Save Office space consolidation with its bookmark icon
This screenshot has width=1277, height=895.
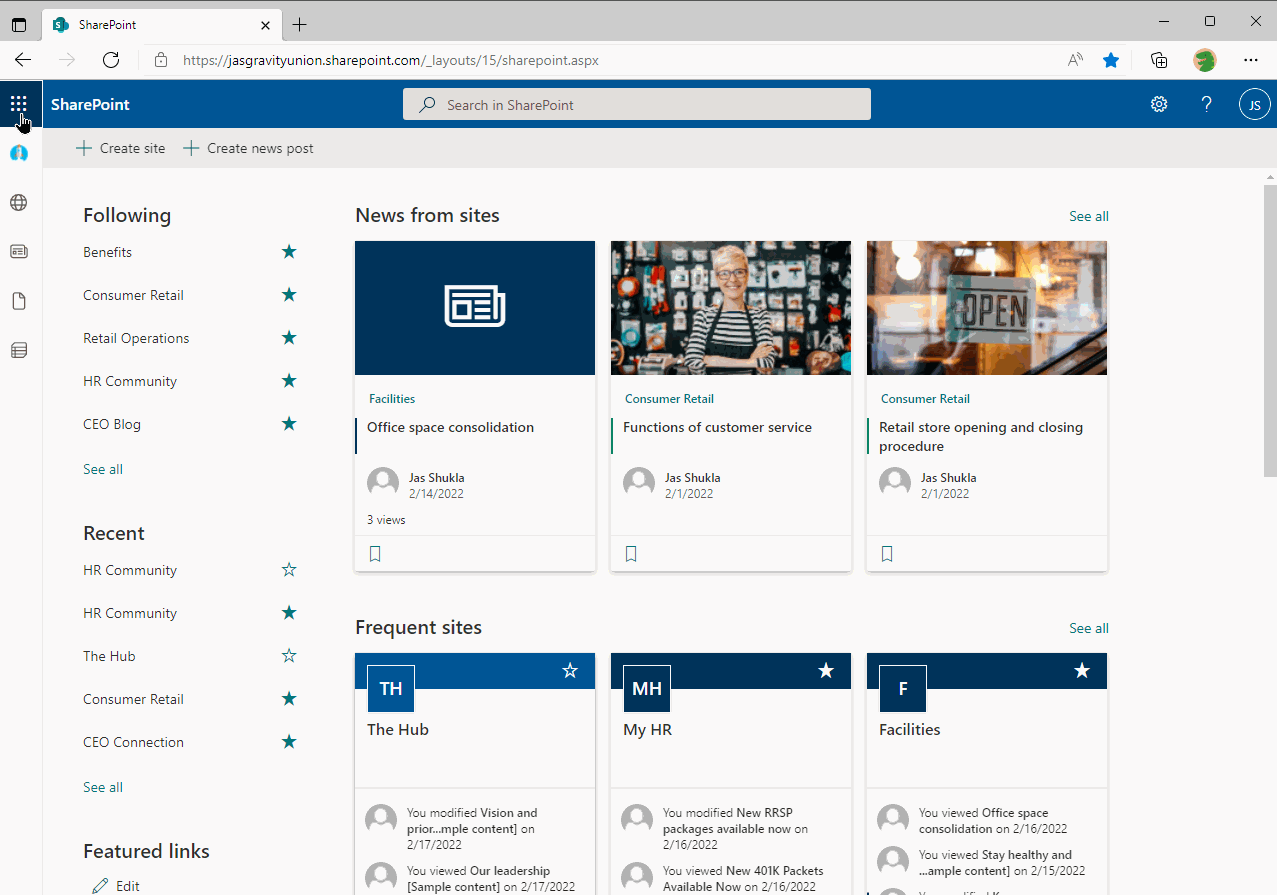coord(375,552)
